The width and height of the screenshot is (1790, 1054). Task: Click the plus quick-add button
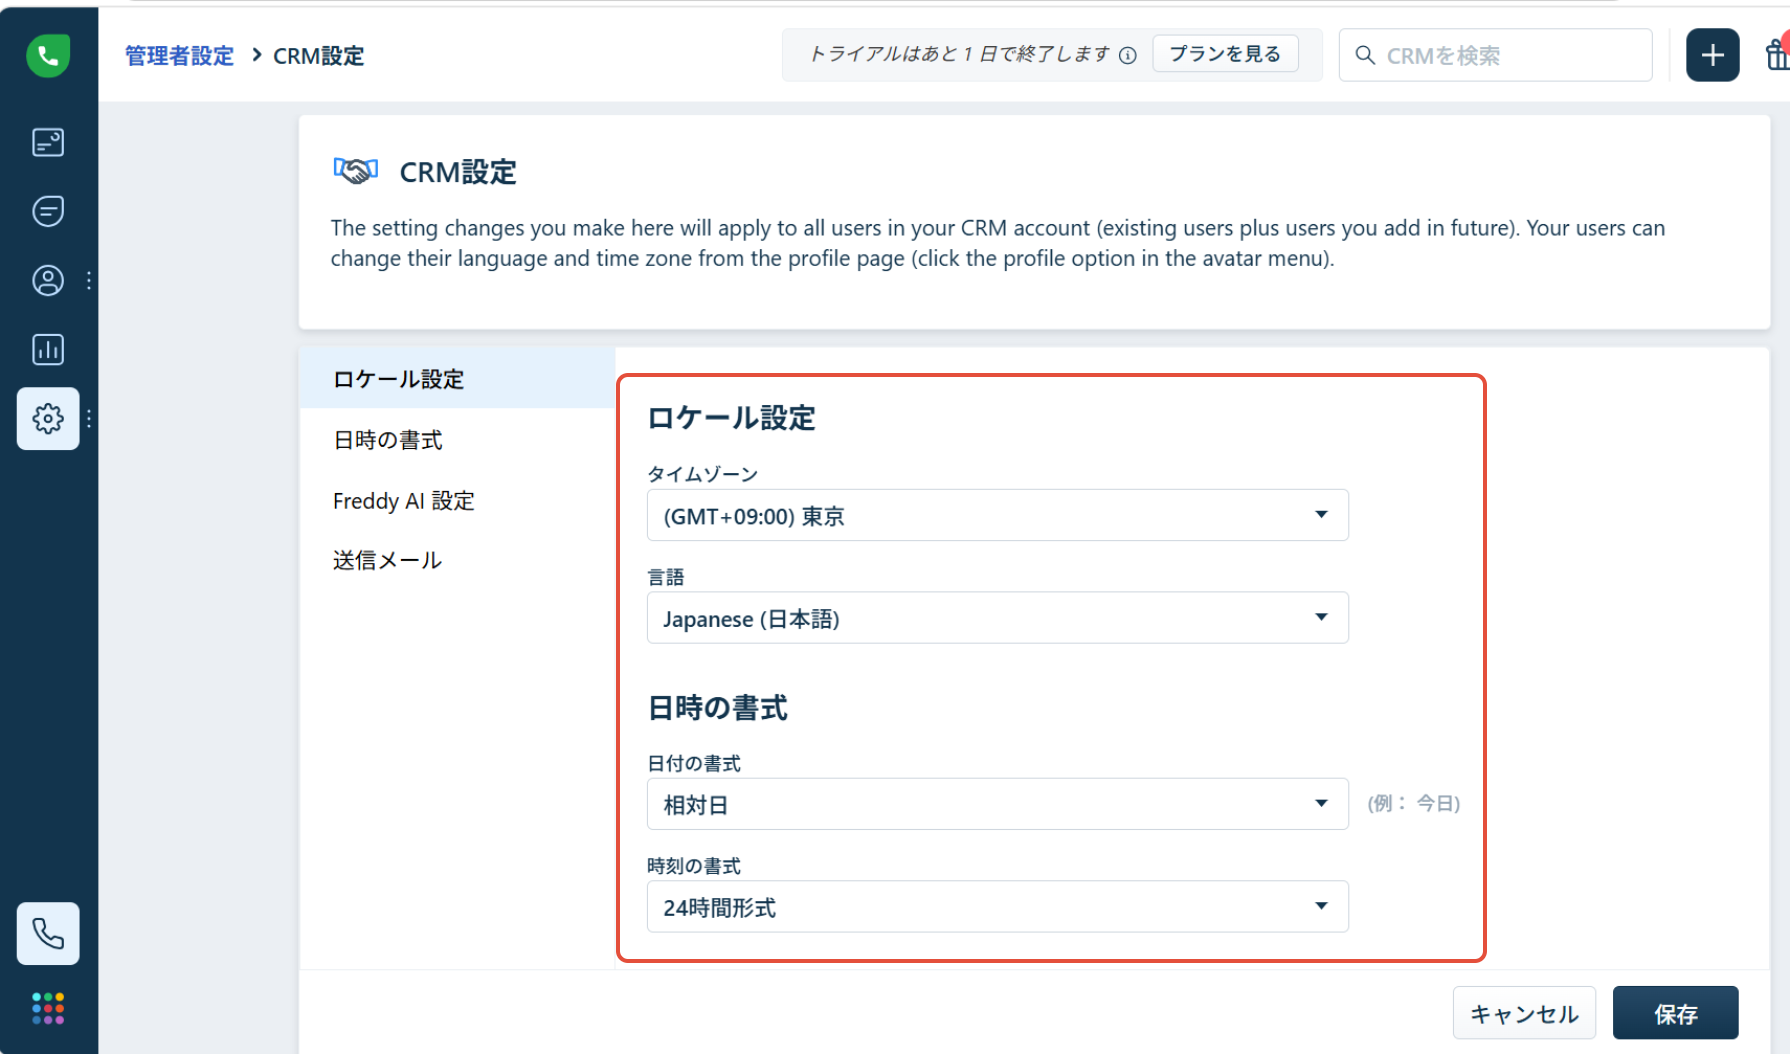click(x=1712, y=55)
